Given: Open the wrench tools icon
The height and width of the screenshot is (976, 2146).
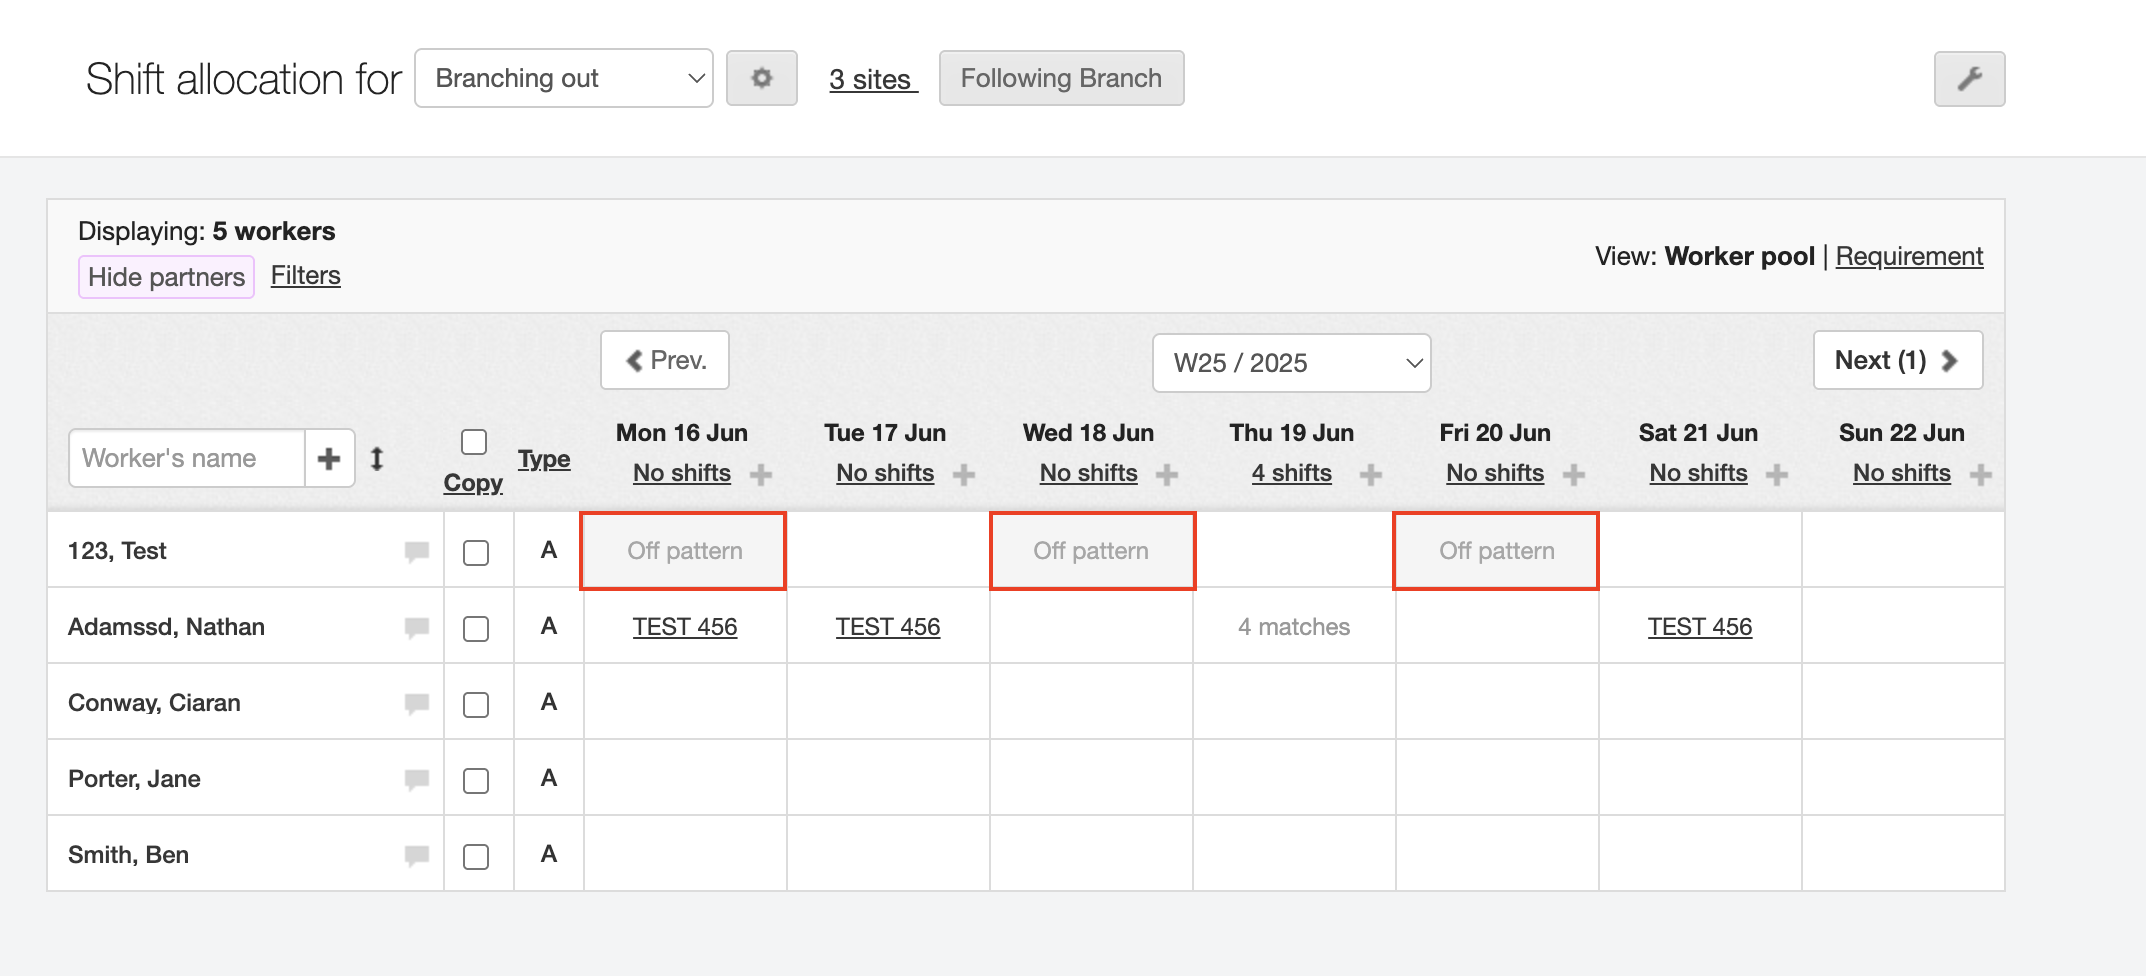Looking at the screenshot, I should point(1968,79).
